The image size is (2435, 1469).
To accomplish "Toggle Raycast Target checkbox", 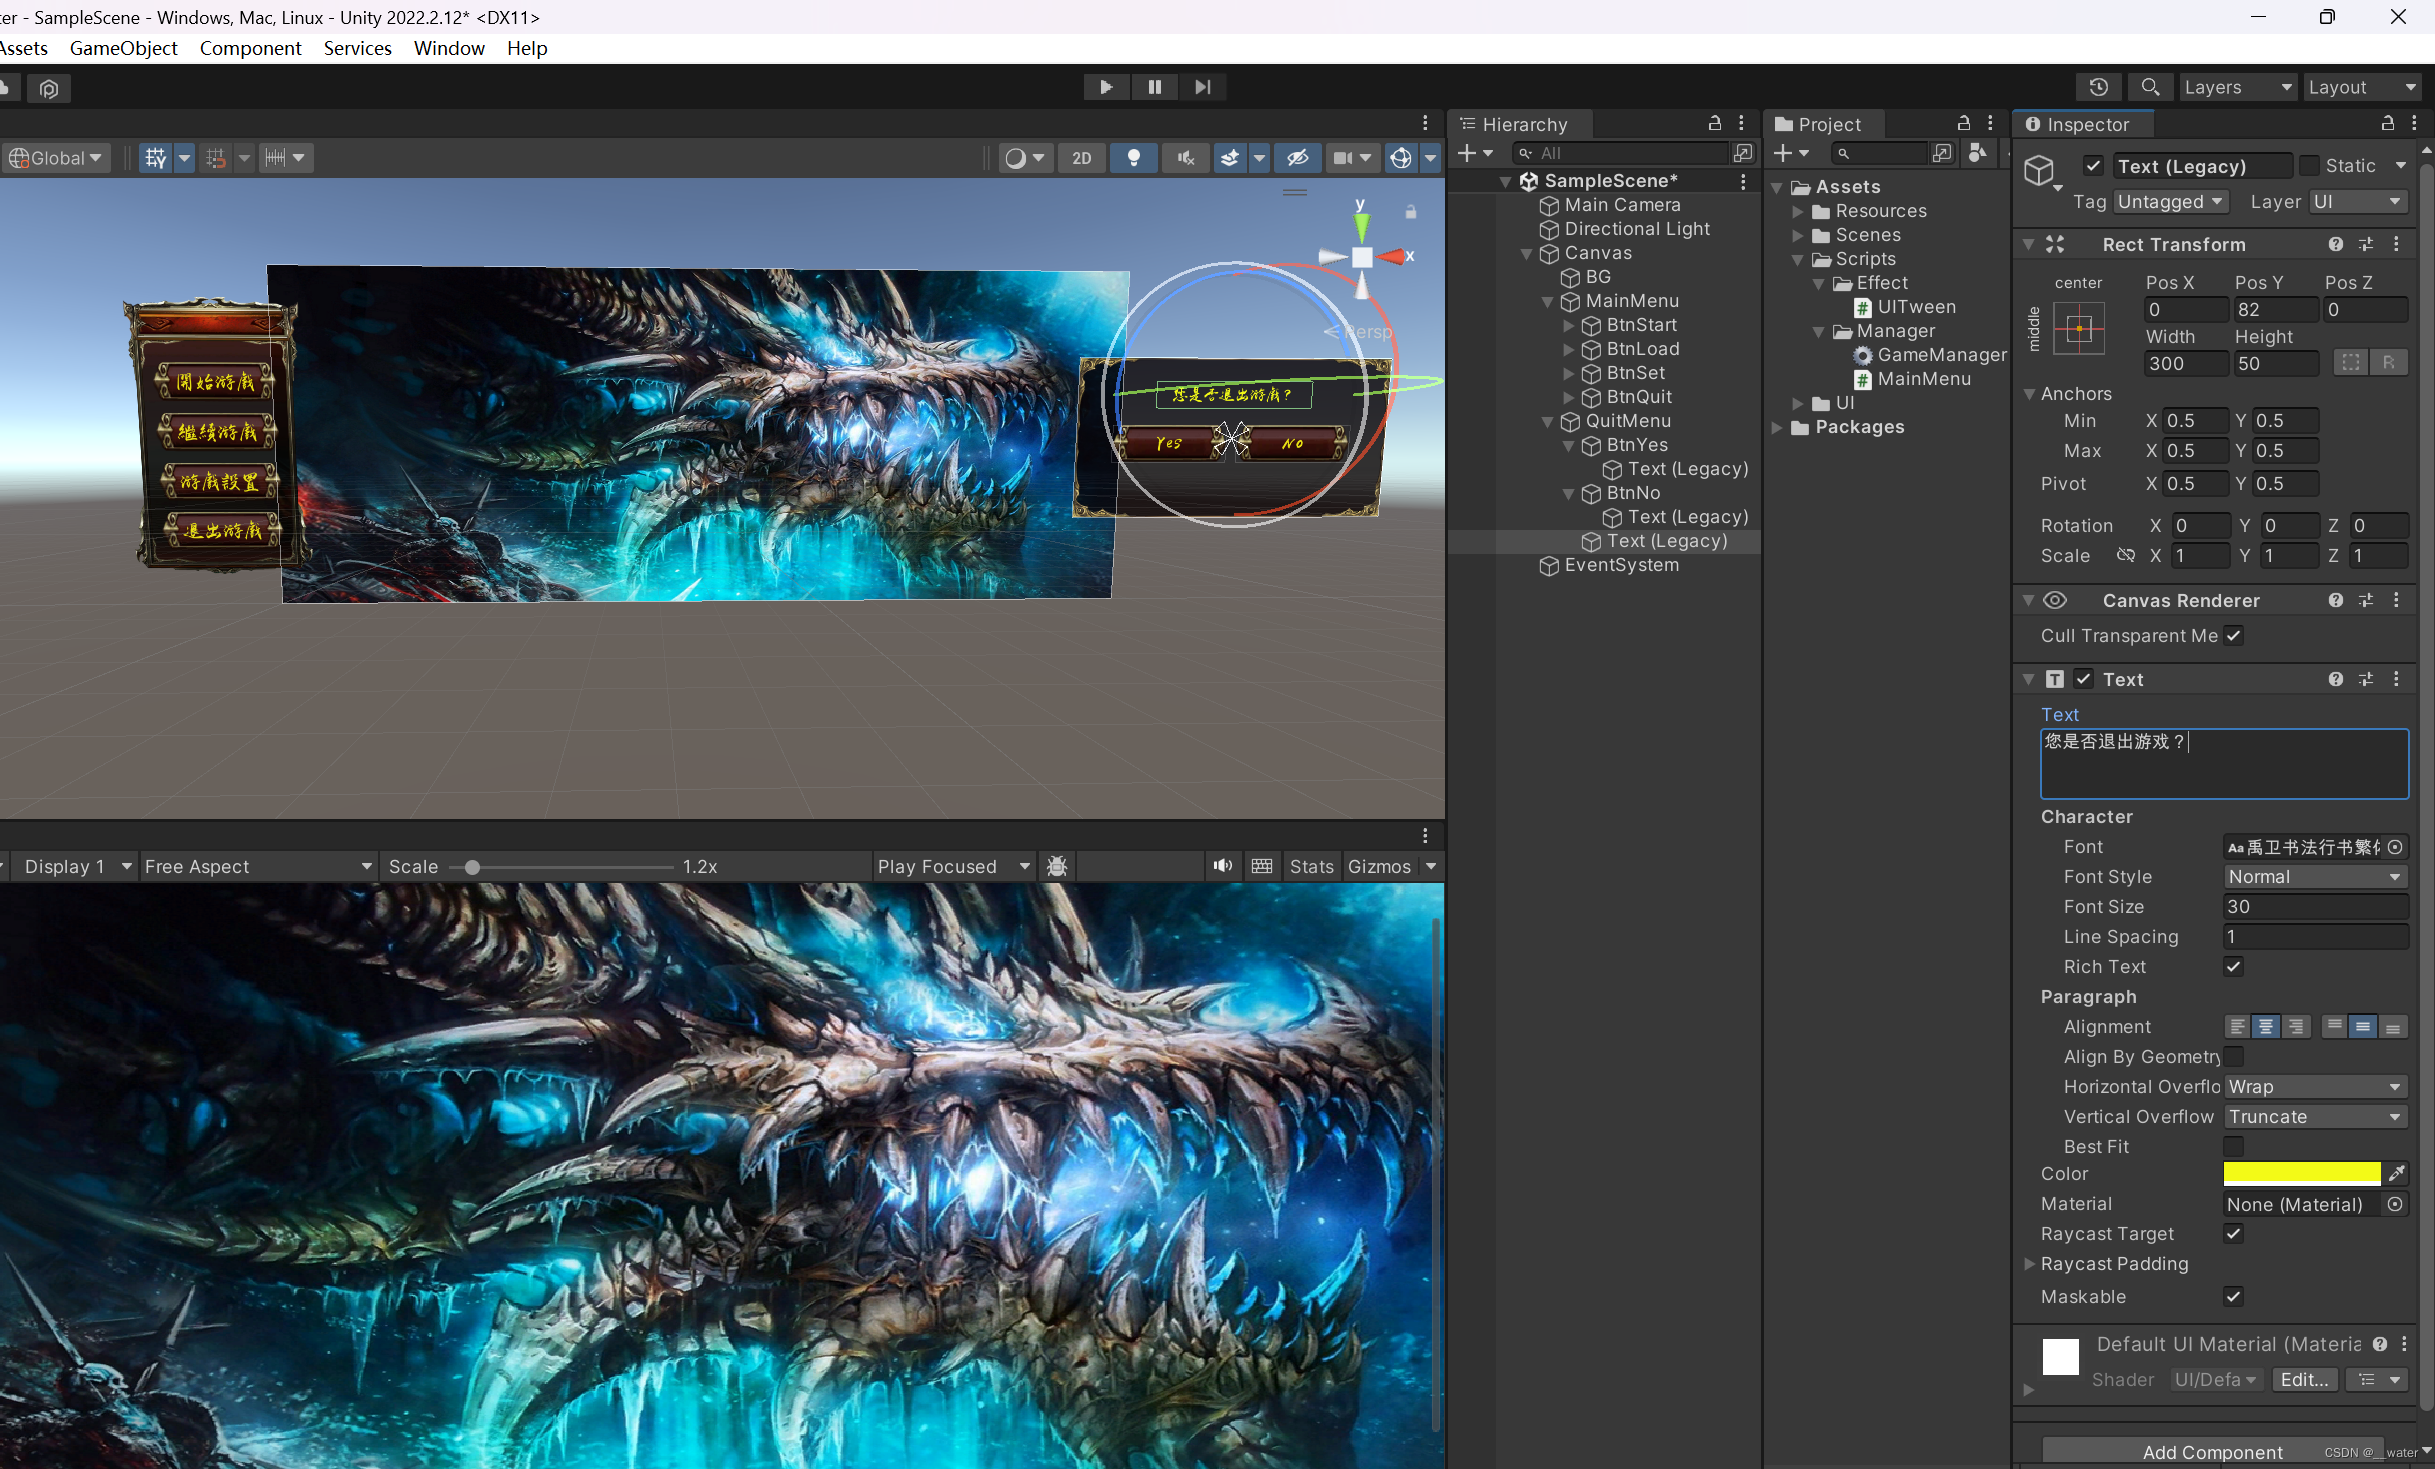I will click(2233, 1234).
